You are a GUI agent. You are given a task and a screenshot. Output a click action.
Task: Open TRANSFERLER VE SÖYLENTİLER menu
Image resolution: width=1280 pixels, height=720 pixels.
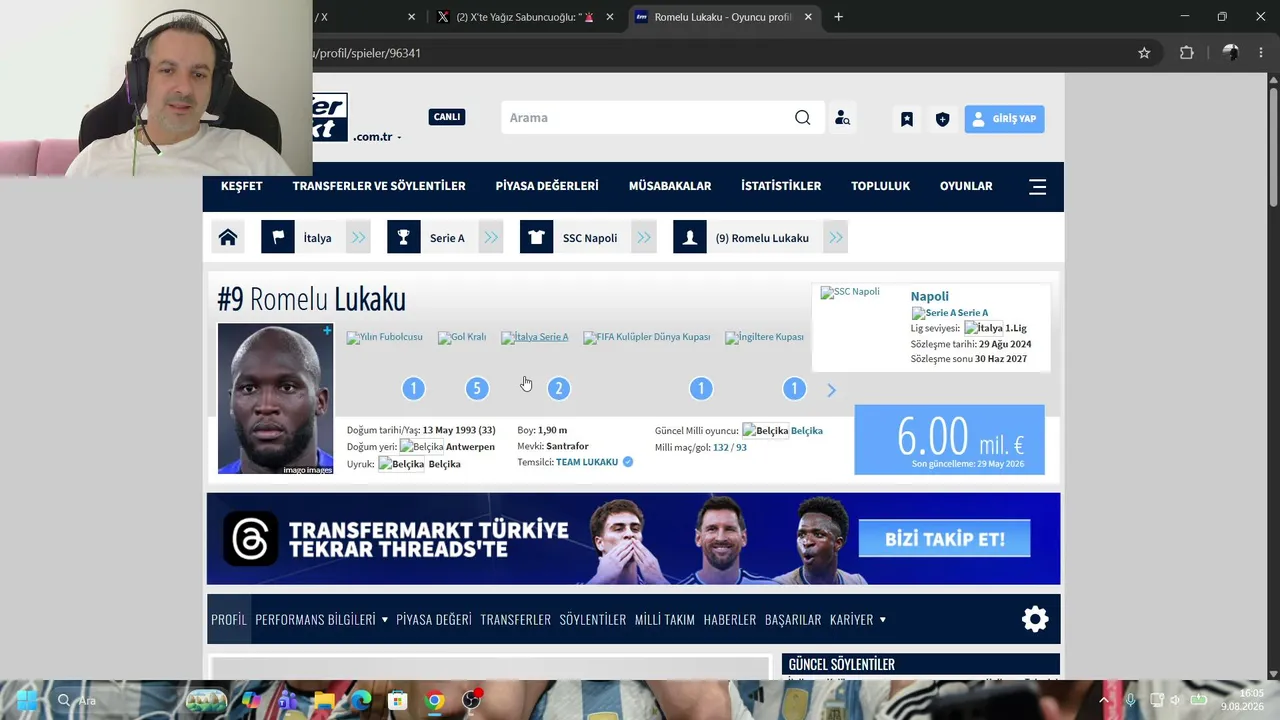[379, 186]
